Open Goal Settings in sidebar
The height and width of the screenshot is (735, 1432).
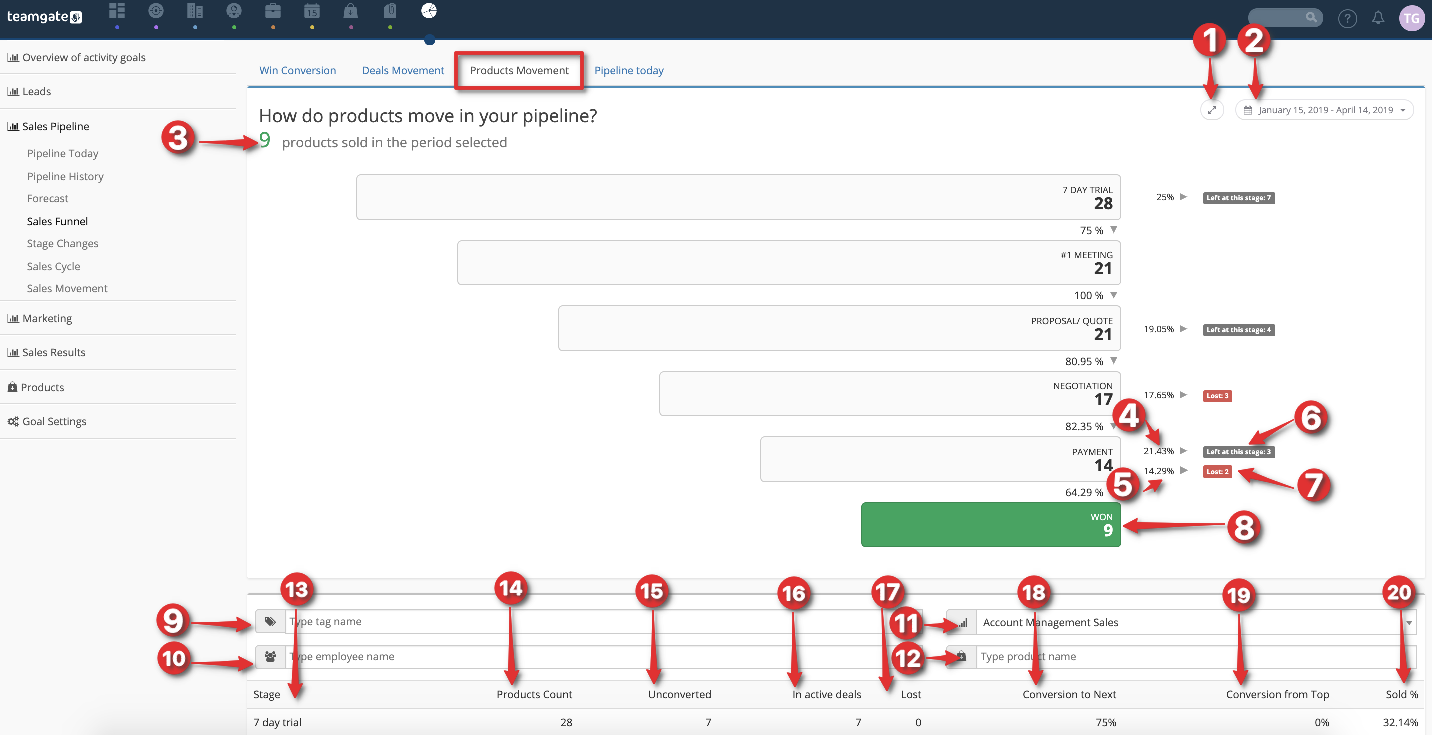click(47, 422)
